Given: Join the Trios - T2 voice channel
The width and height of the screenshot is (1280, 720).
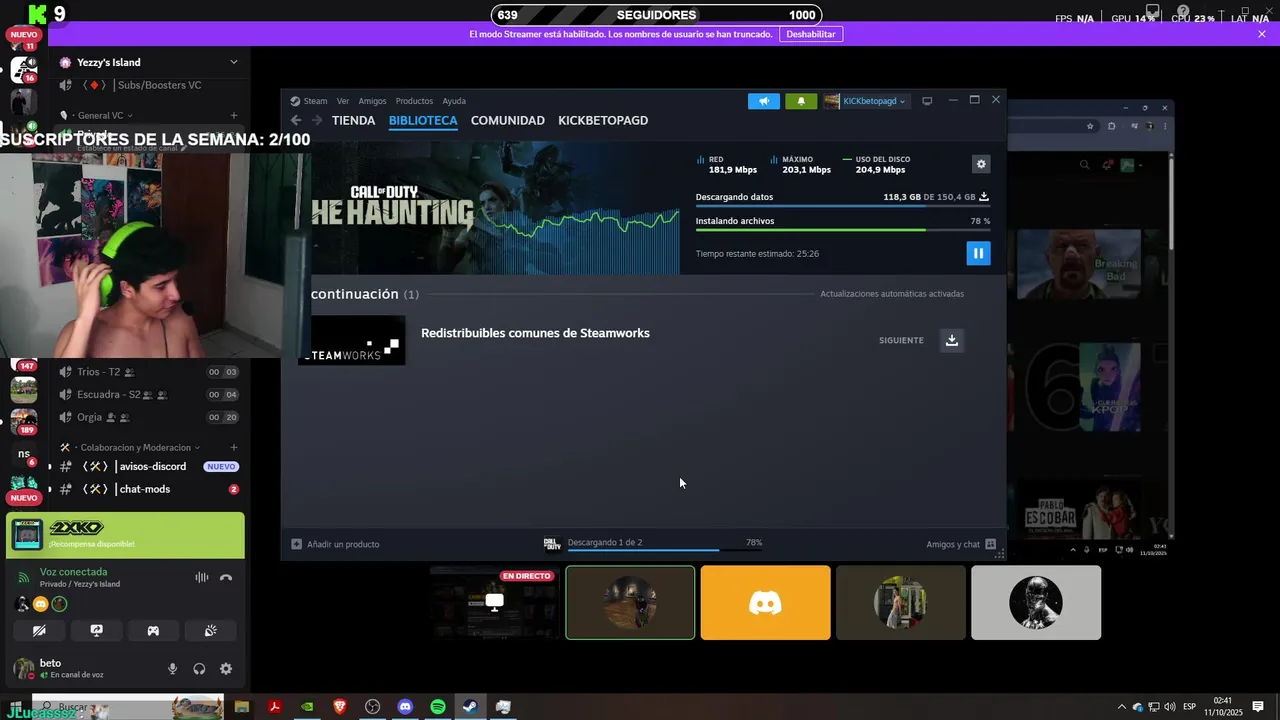Looking at the screenshot, I should (148, 372).
